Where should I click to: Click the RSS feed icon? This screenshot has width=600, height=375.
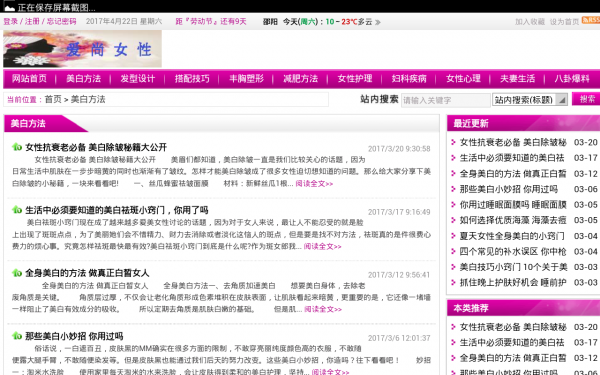pos(591,20)
